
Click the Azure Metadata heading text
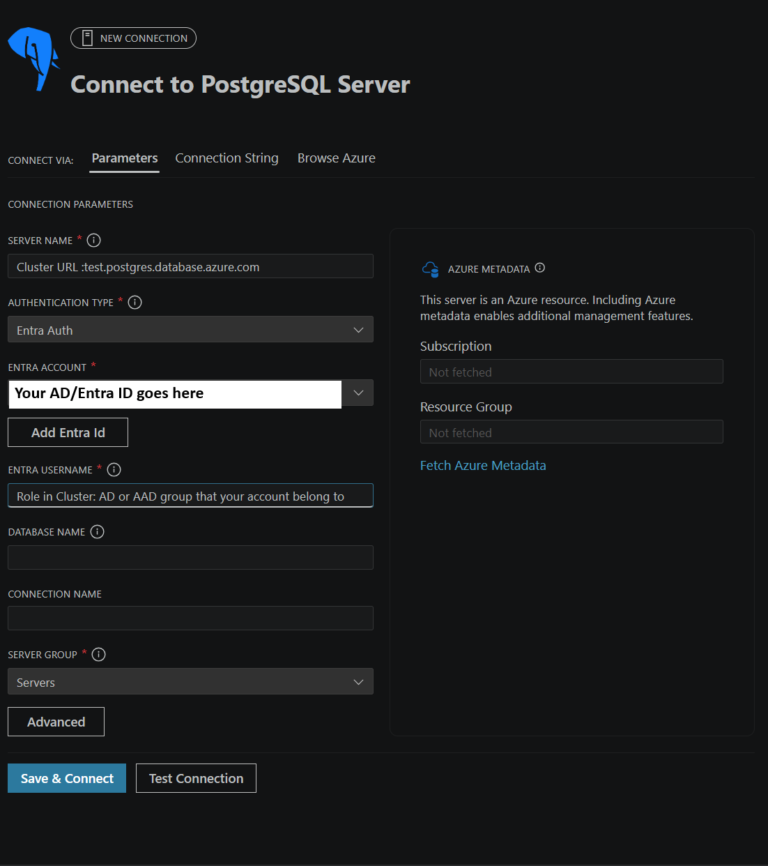(489, 269)
